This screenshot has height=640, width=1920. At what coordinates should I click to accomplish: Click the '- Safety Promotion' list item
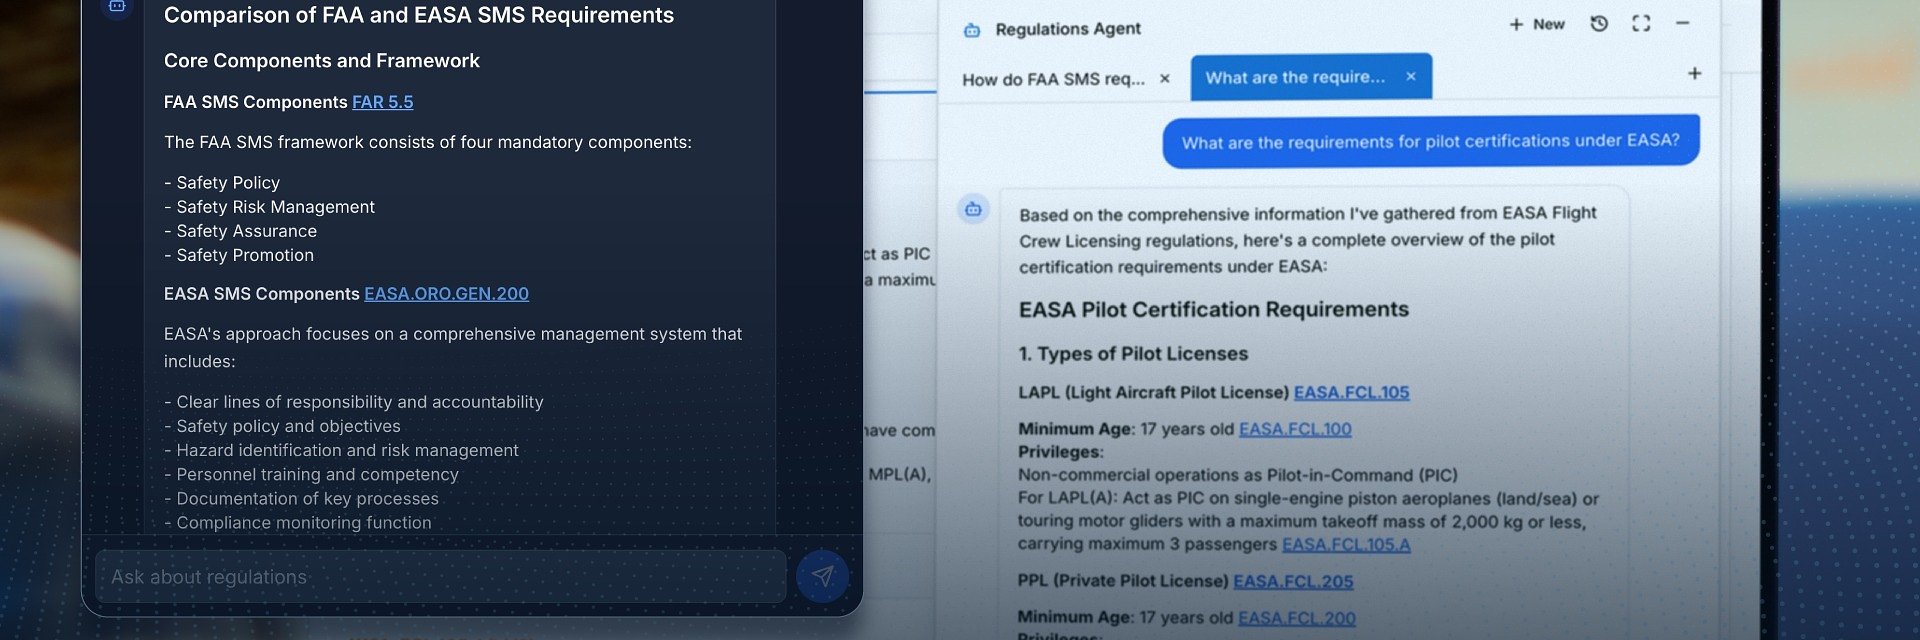pyautogui.click(x=239, y=255)
